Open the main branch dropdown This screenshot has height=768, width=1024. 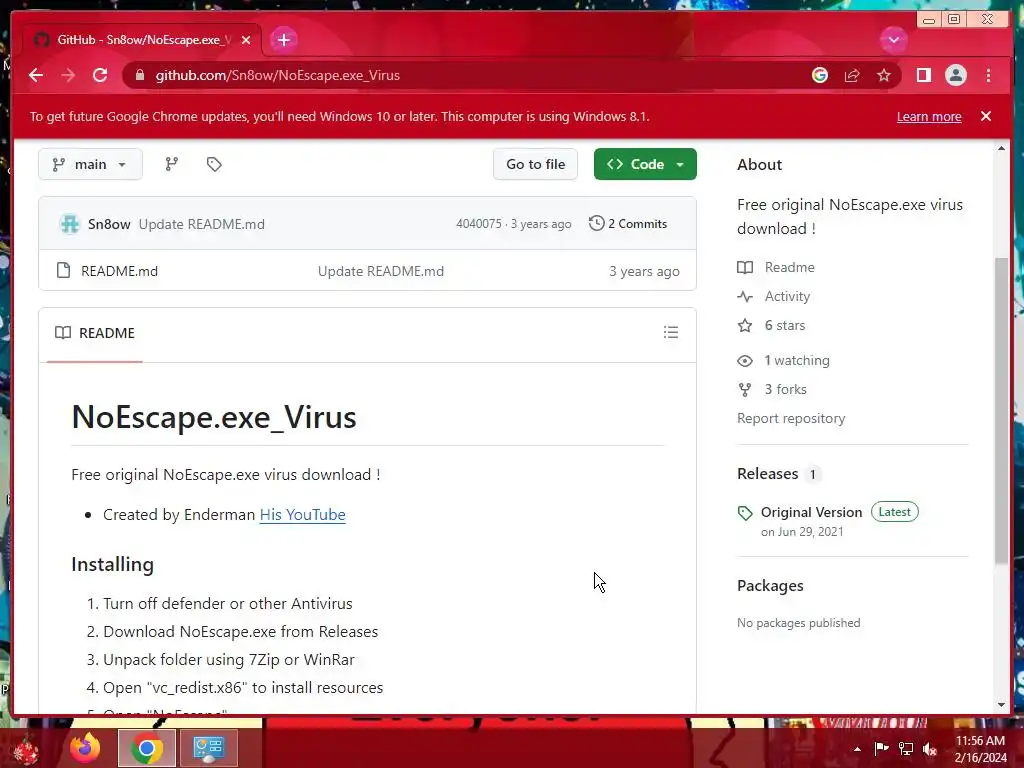point(90,164)
